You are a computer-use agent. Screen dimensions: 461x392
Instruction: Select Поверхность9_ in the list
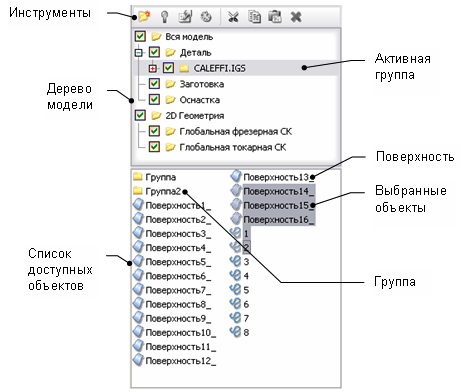tap(178, 318)
